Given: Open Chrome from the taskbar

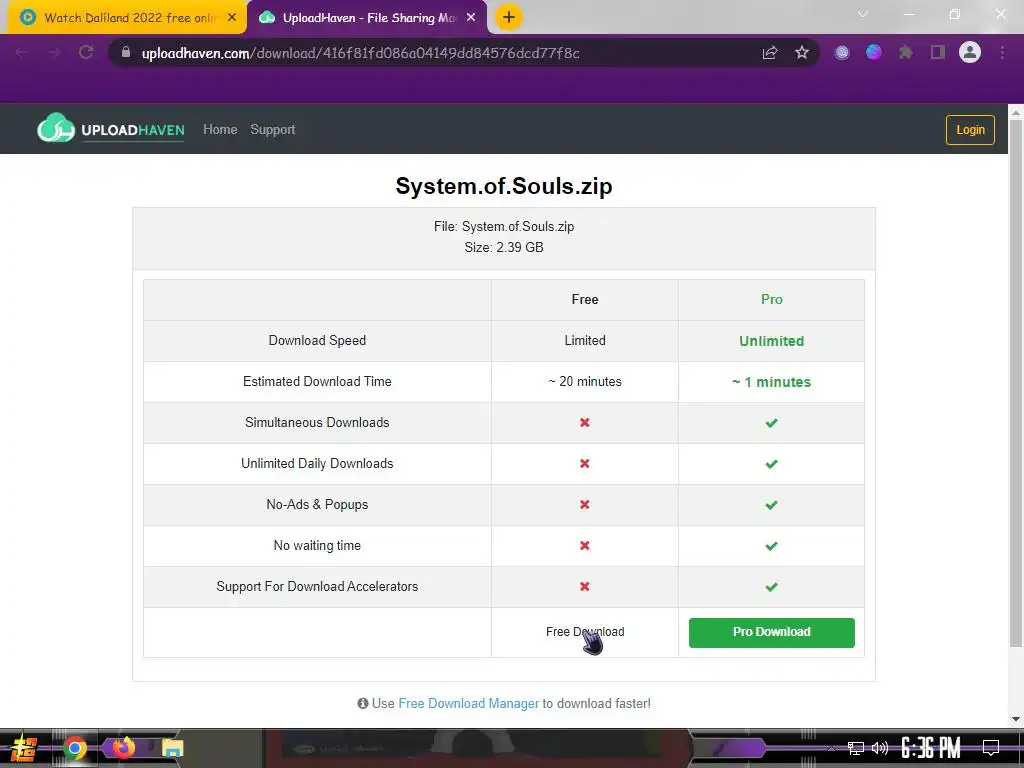Looking at the screenshot, I should tap(74, 748).
